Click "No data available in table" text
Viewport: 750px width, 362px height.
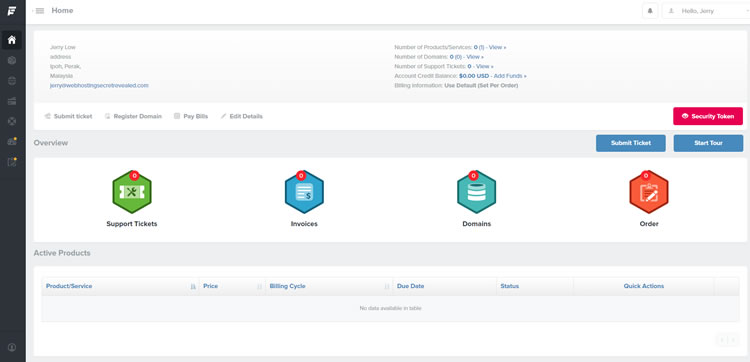[390, 308]
